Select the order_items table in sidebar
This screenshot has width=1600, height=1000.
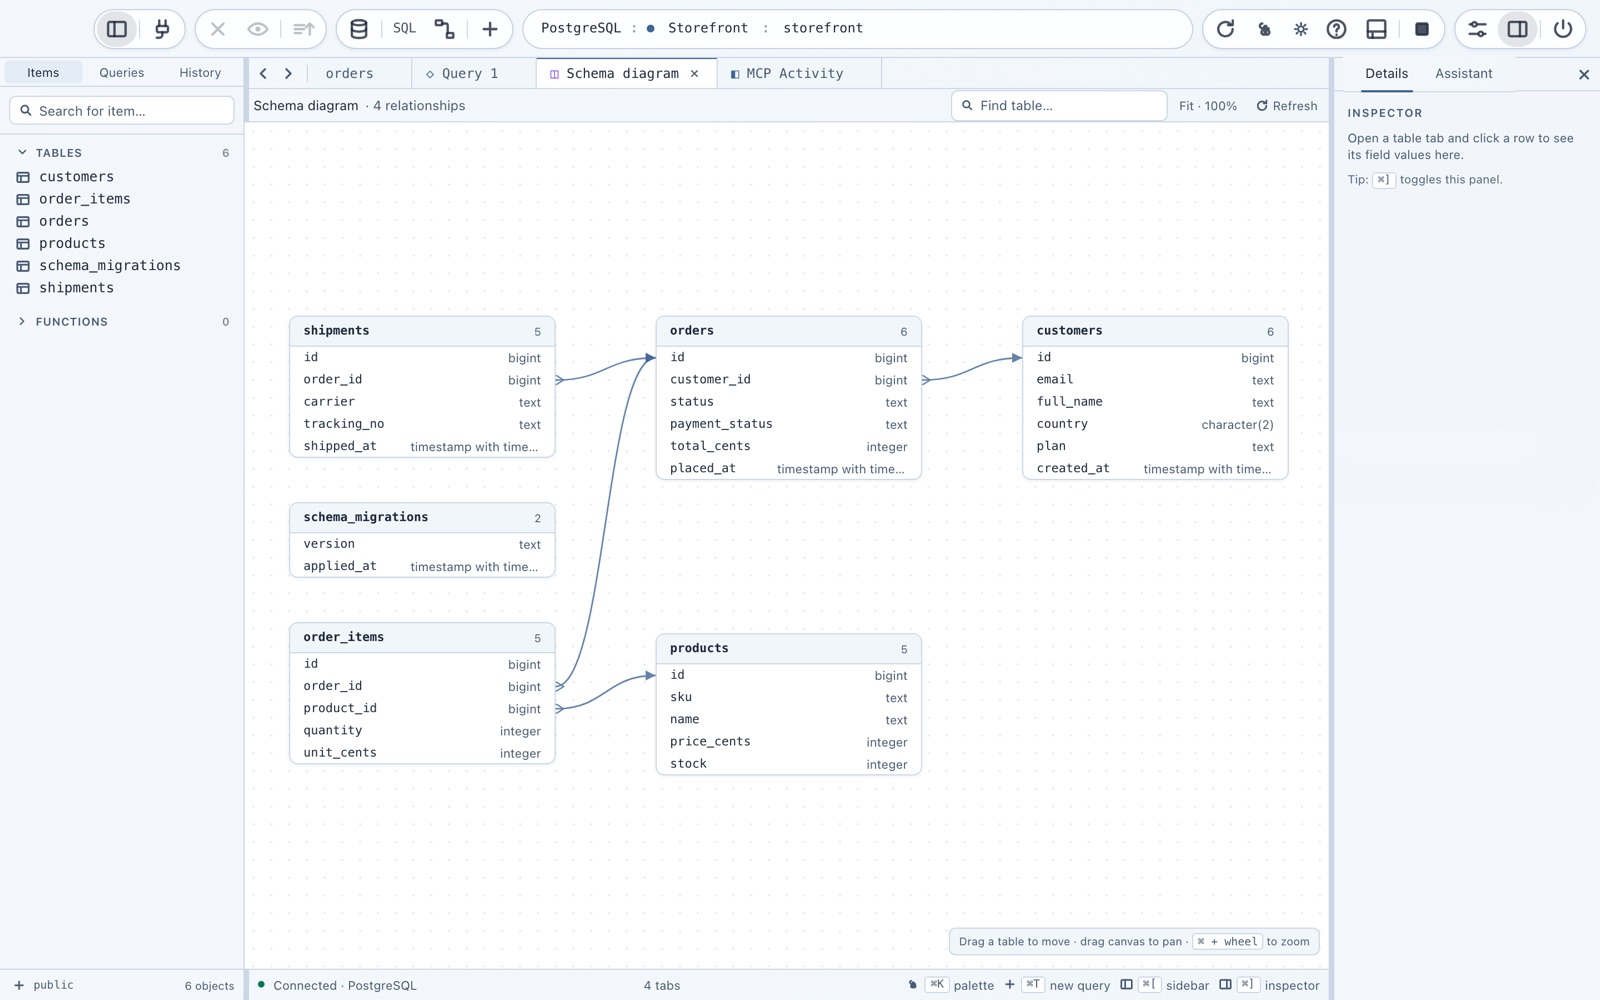[122, 199]
